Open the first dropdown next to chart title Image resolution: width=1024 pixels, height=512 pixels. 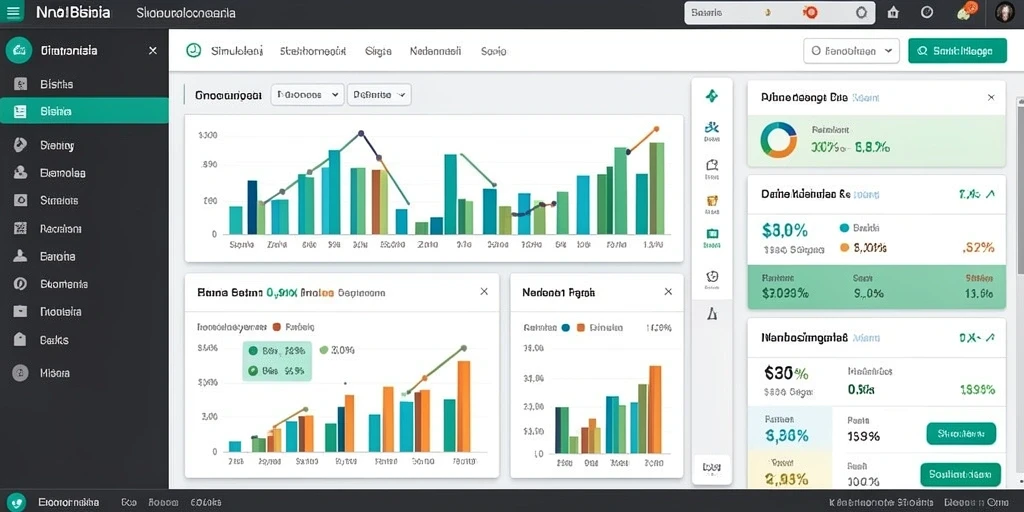pyautogui.click(x=307, y=95)
